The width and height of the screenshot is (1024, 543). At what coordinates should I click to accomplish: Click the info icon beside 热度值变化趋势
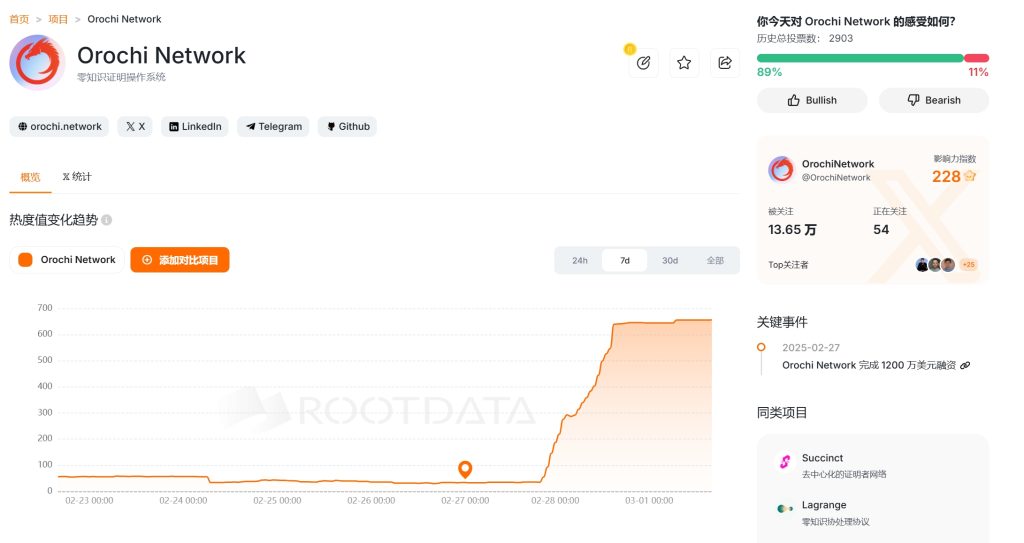point(106,220)
